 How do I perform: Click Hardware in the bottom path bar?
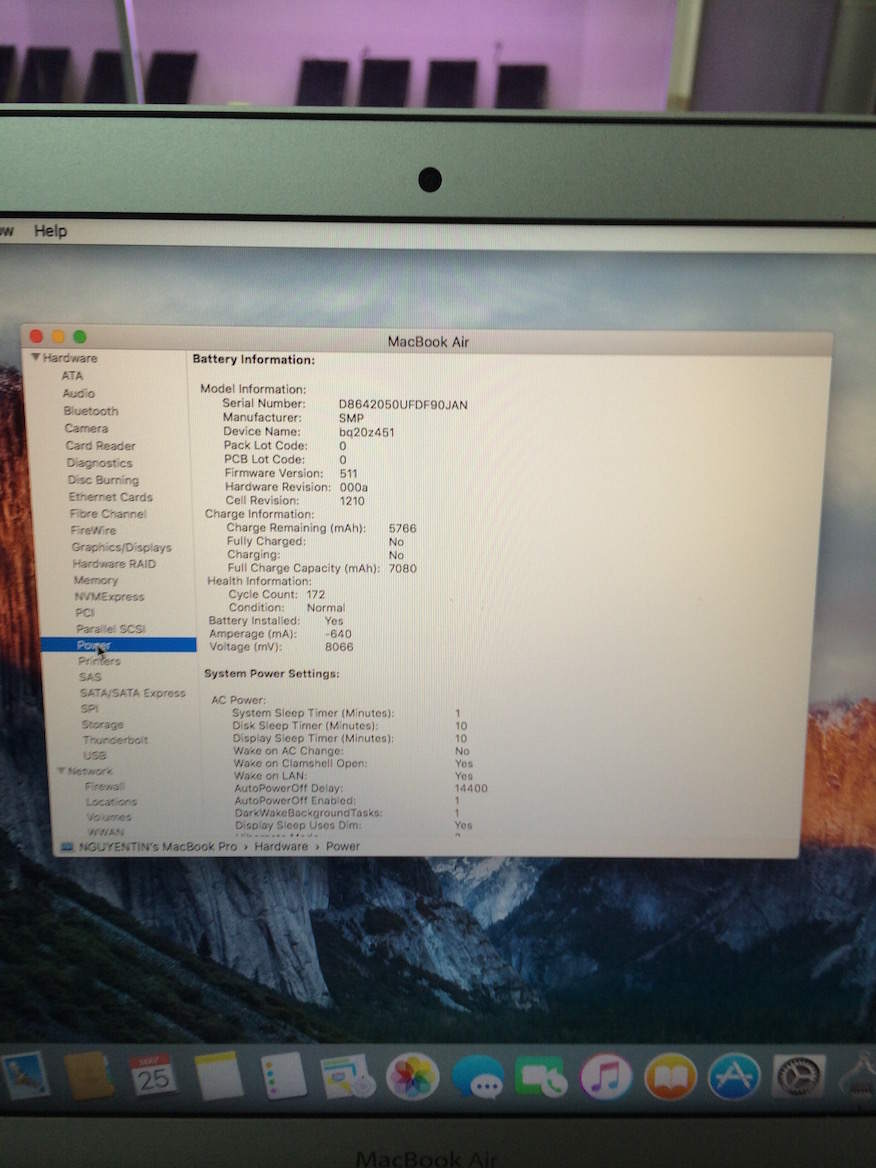(281, 846)
